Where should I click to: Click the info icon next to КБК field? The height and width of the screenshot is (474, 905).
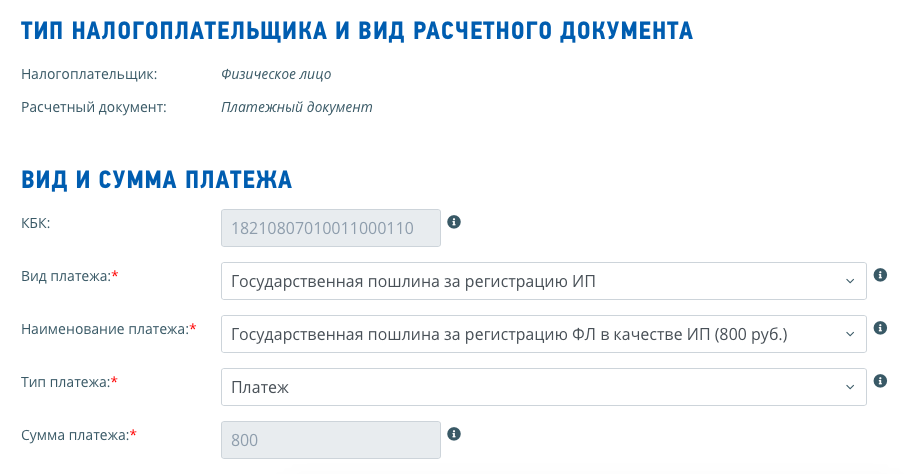coord(454,222)
